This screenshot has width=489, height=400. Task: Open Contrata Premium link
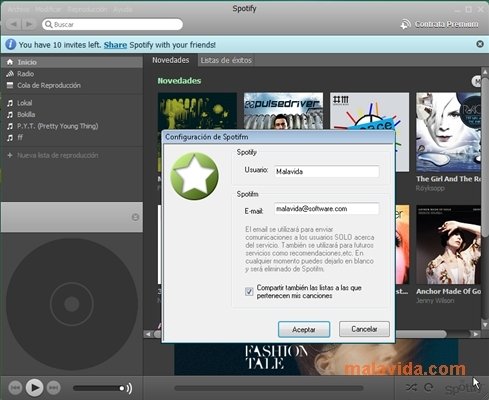coord(446,24)
